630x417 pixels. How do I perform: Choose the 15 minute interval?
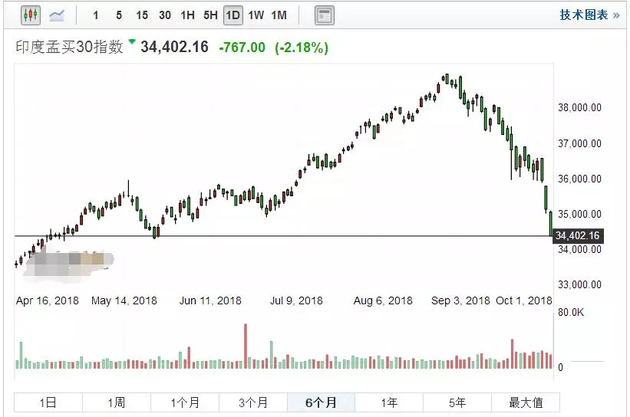click(142, 15)
